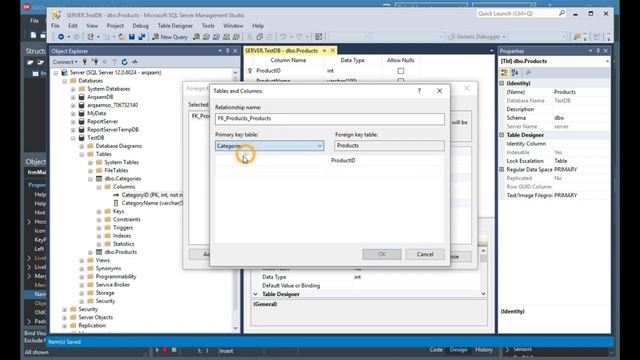The image size is (640, 360).
Task: Open the Connect dropdown in Object Explorer
Action: tap(65, 62)
